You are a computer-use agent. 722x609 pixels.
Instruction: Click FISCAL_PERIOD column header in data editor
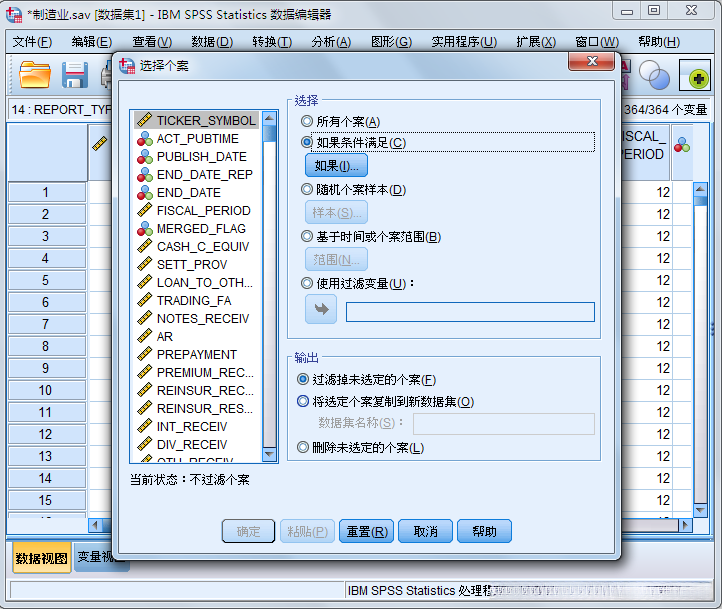(x=645, y=152)
